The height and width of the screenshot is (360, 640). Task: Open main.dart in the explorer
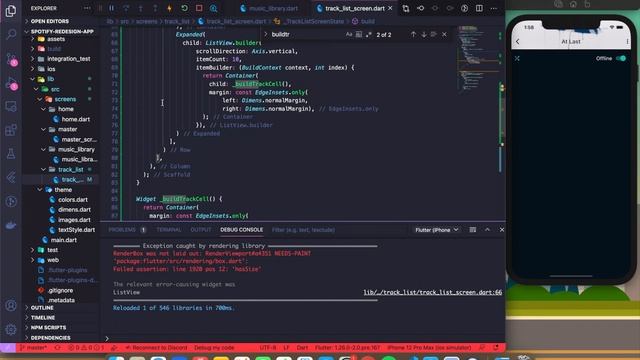tap(63, 240)
